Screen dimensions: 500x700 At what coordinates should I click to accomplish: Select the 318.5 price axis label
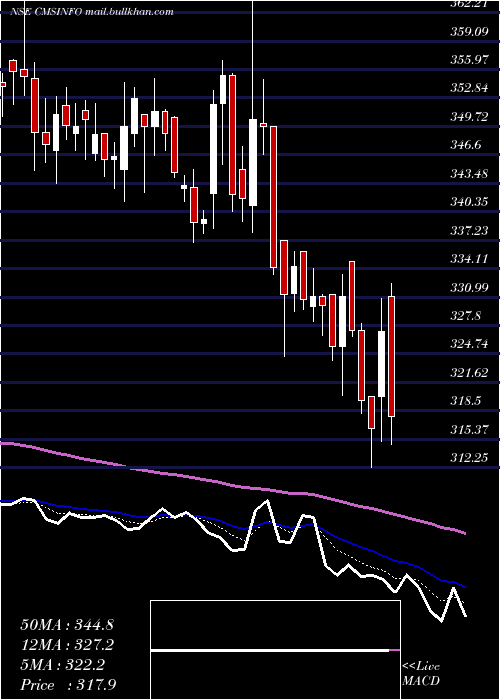pos(466,401)
